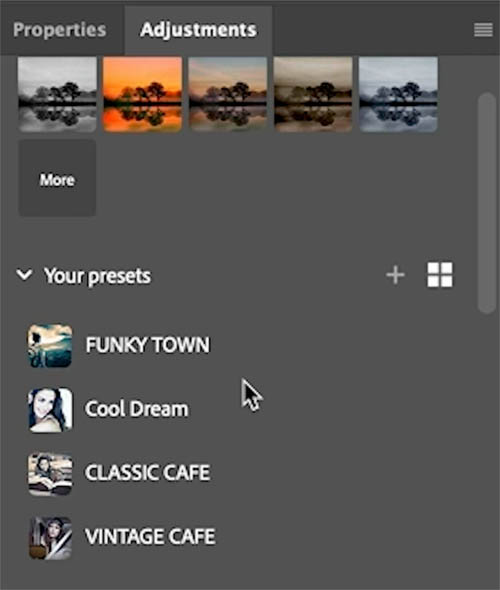500x590 pixels.
Task: Apply the faded warm-toned tree preset
Action: (228, 94)
